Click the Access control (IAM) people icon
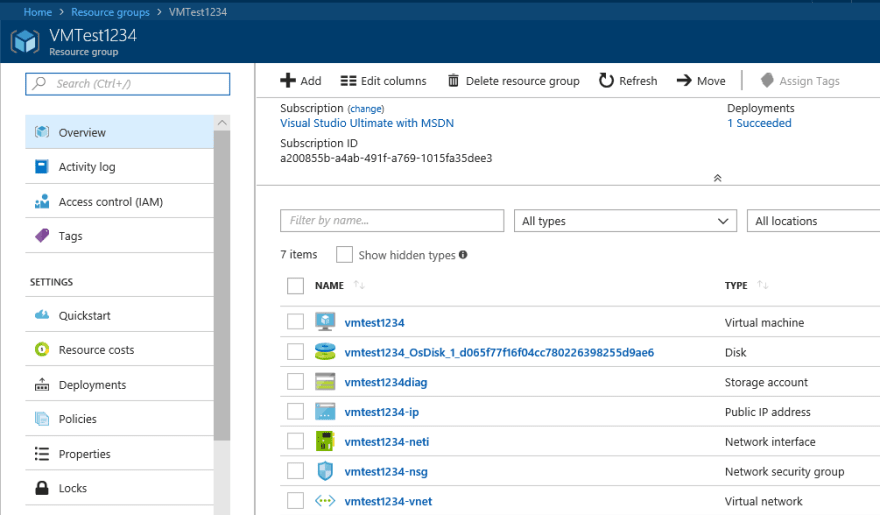 (x=42, y=201)
